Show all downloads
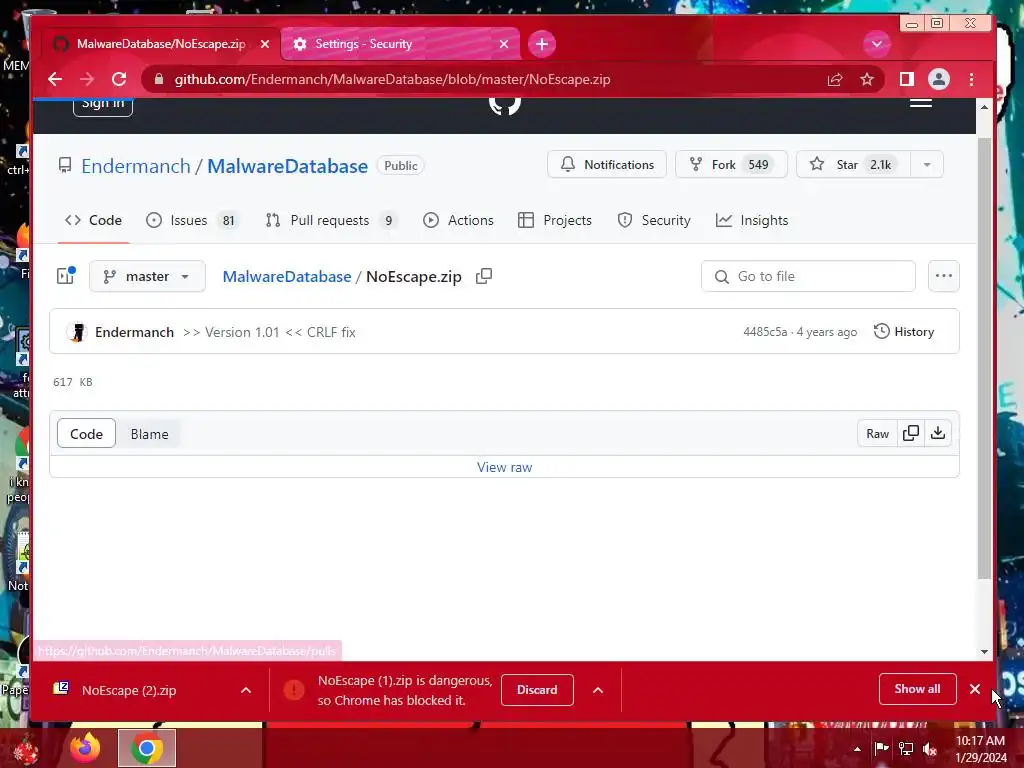The height and width of the screenshot is (768, 1024). tap(918, 689)
